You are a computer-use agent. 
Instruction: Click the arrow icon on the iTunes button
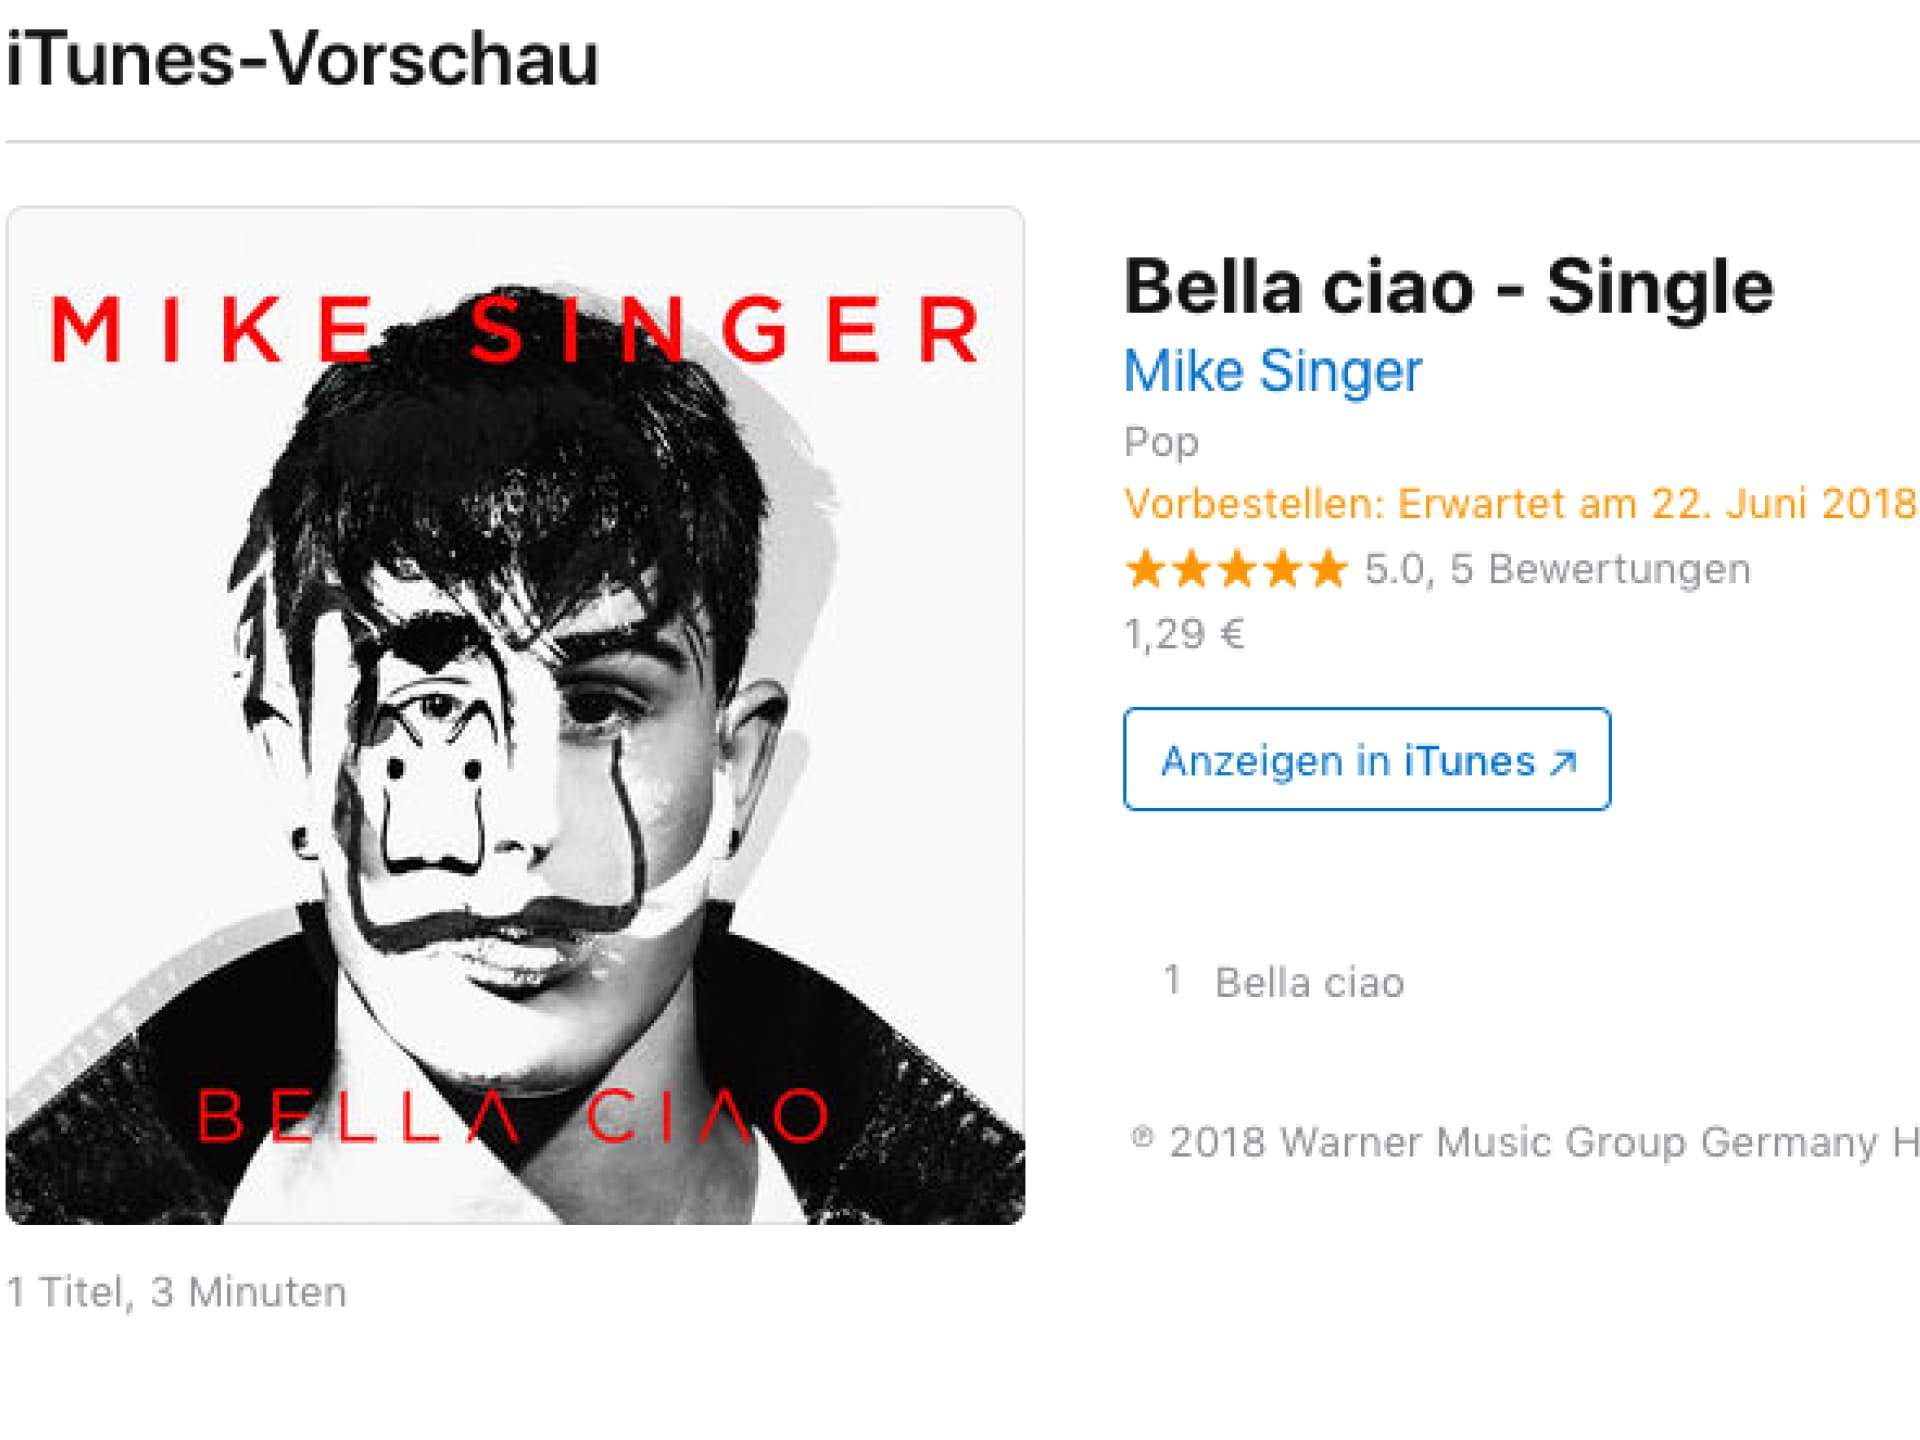tap(1563, 763)
